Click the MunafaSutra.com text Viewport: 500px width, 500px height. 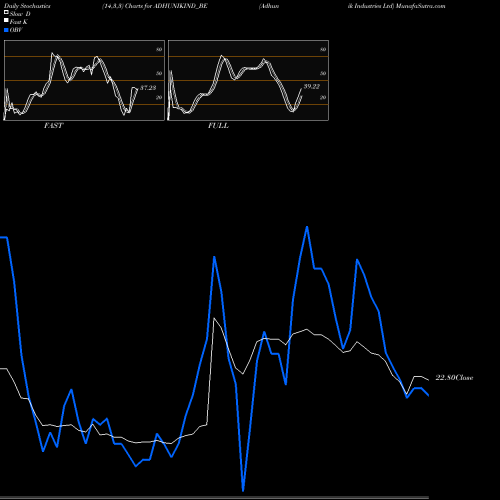tap(421, 6)
